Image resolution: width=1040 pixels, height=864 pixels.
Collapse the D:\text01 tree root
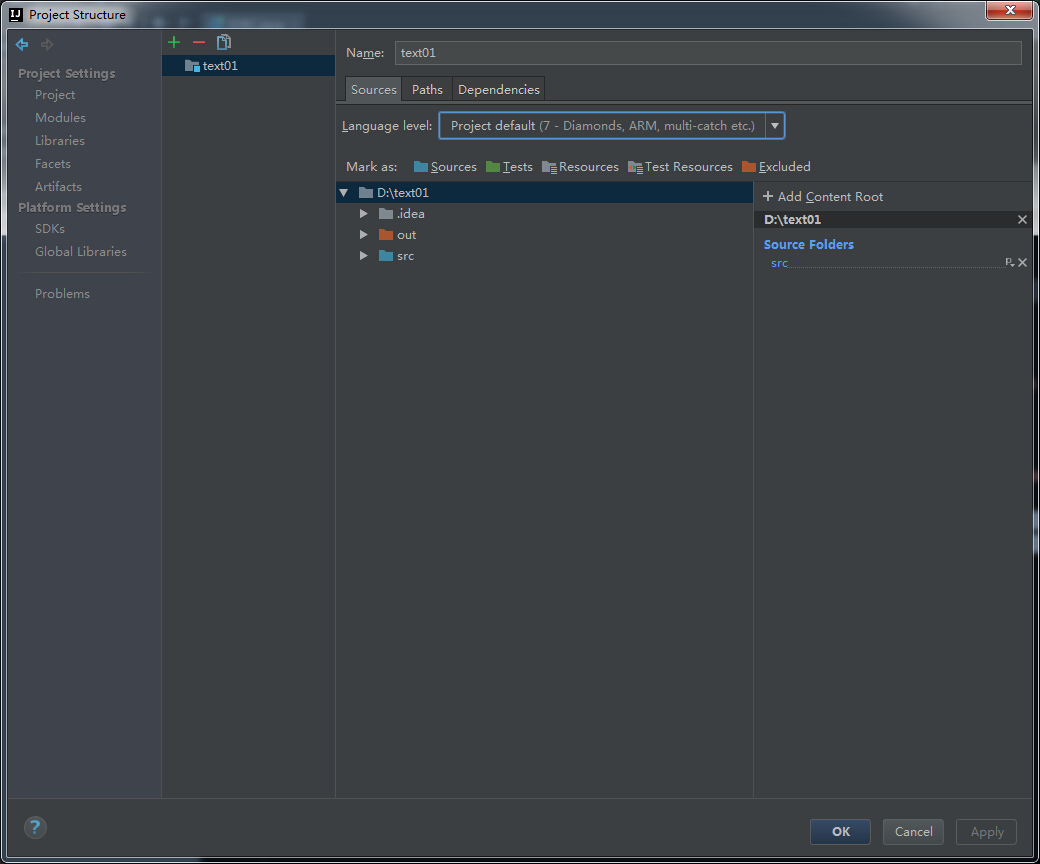344,193
